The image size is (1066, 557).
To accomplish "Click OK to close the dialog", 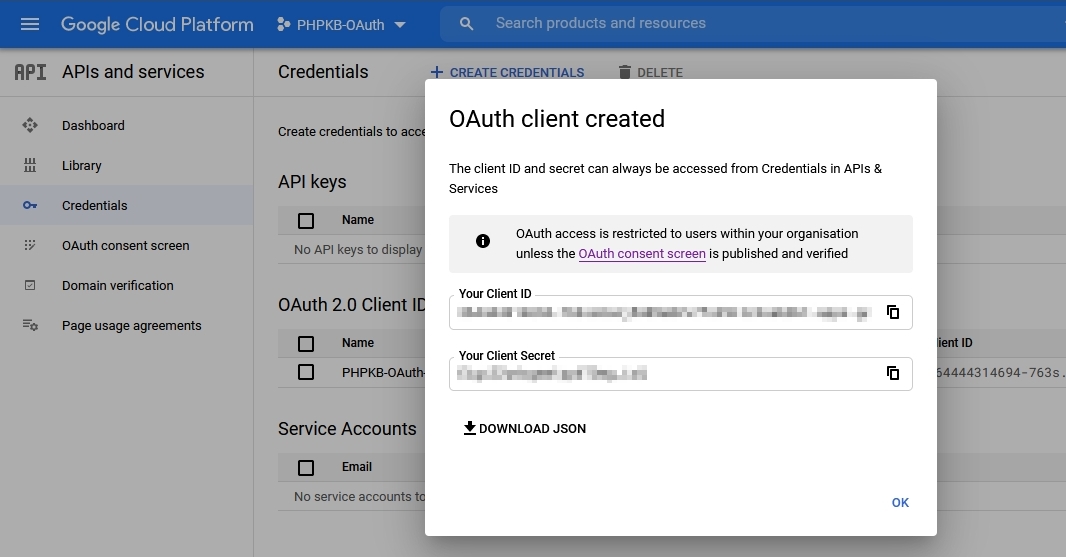I will click(x=900, y=503).
